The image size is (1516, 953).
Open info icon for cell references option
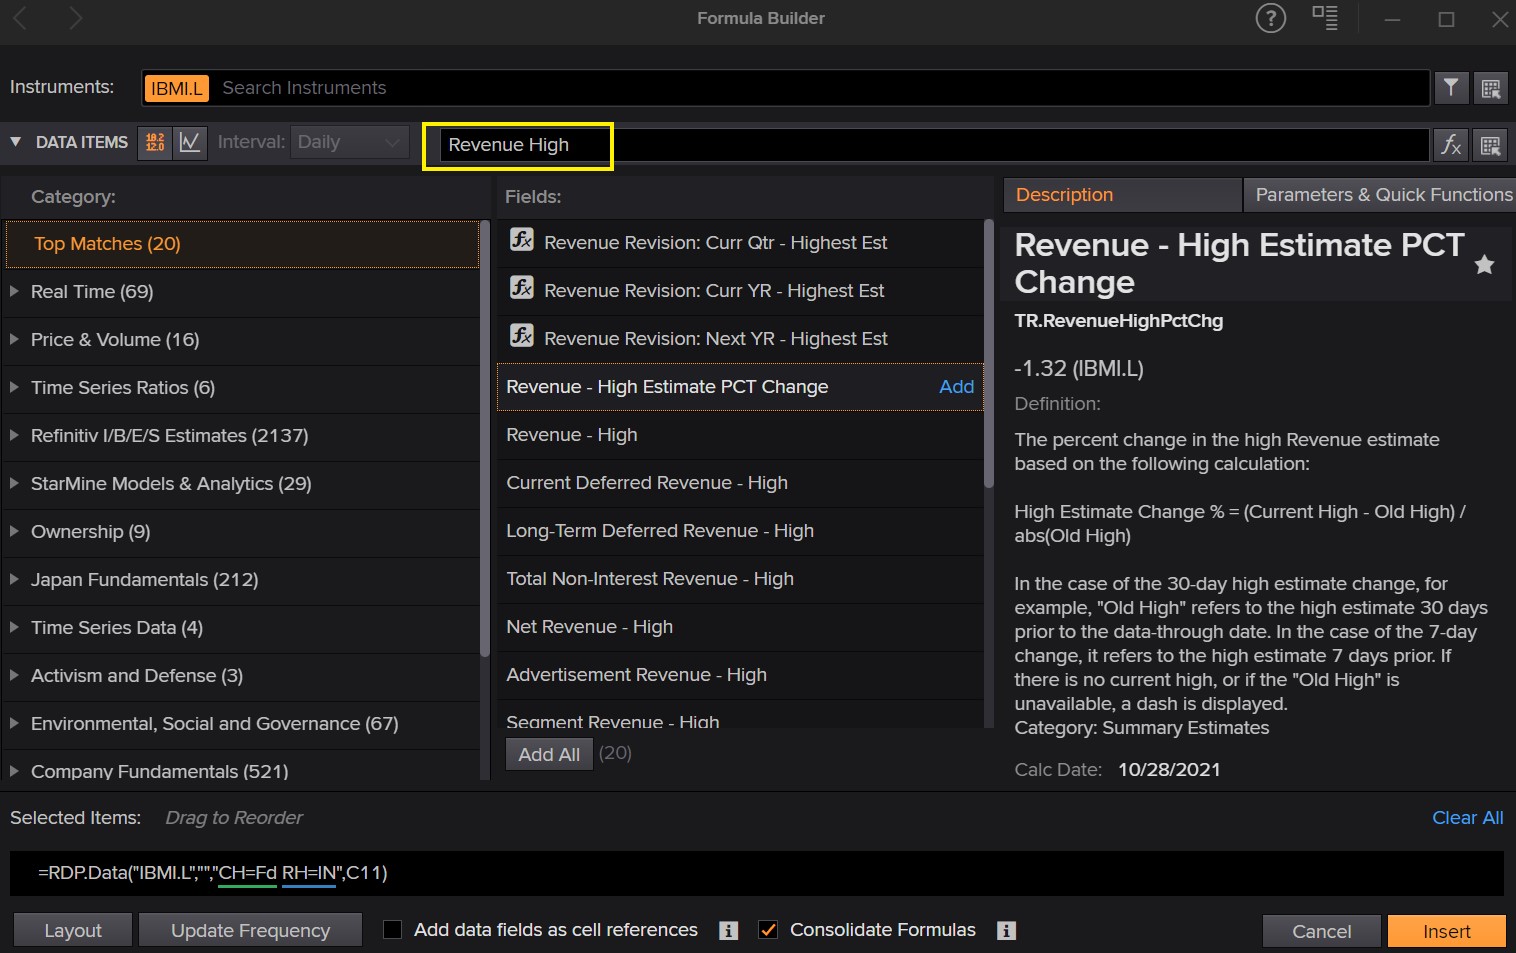(729, 931)
